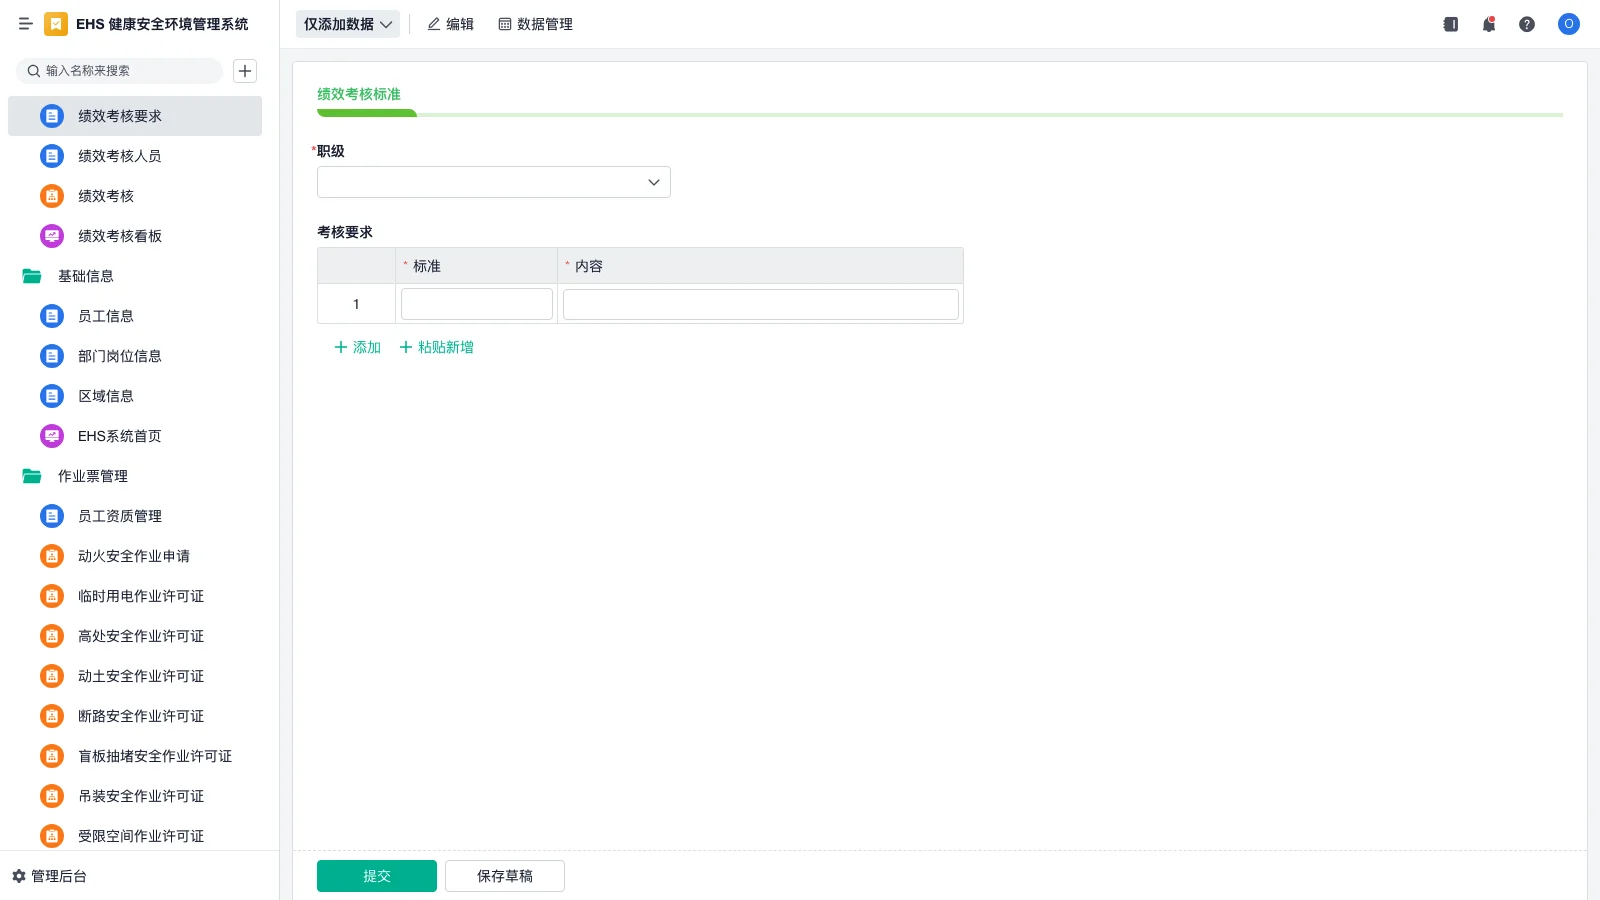The image size is (1600, 900).
Task: Open the 数据管理 view
Action: (535, 24)
